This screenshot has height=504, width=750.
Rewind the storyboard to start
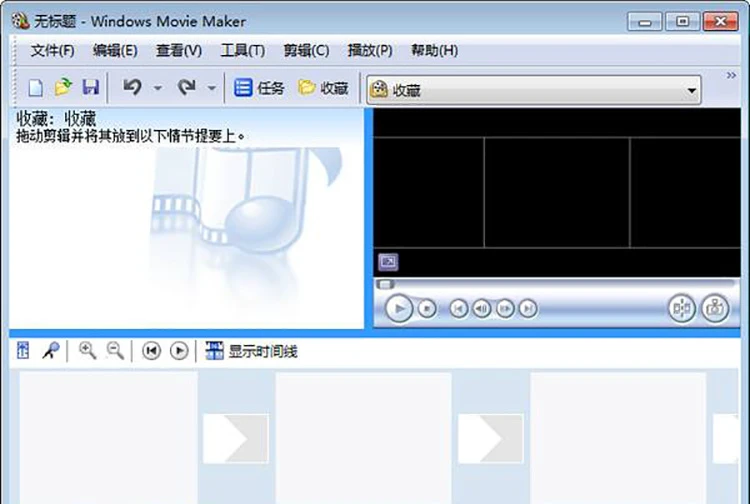[151, 351]
